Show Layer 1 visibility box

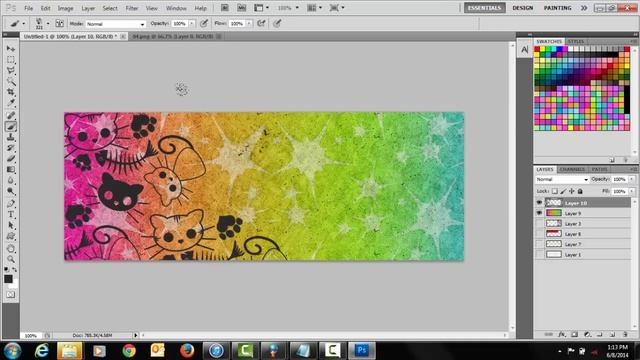tap(539, 255)
